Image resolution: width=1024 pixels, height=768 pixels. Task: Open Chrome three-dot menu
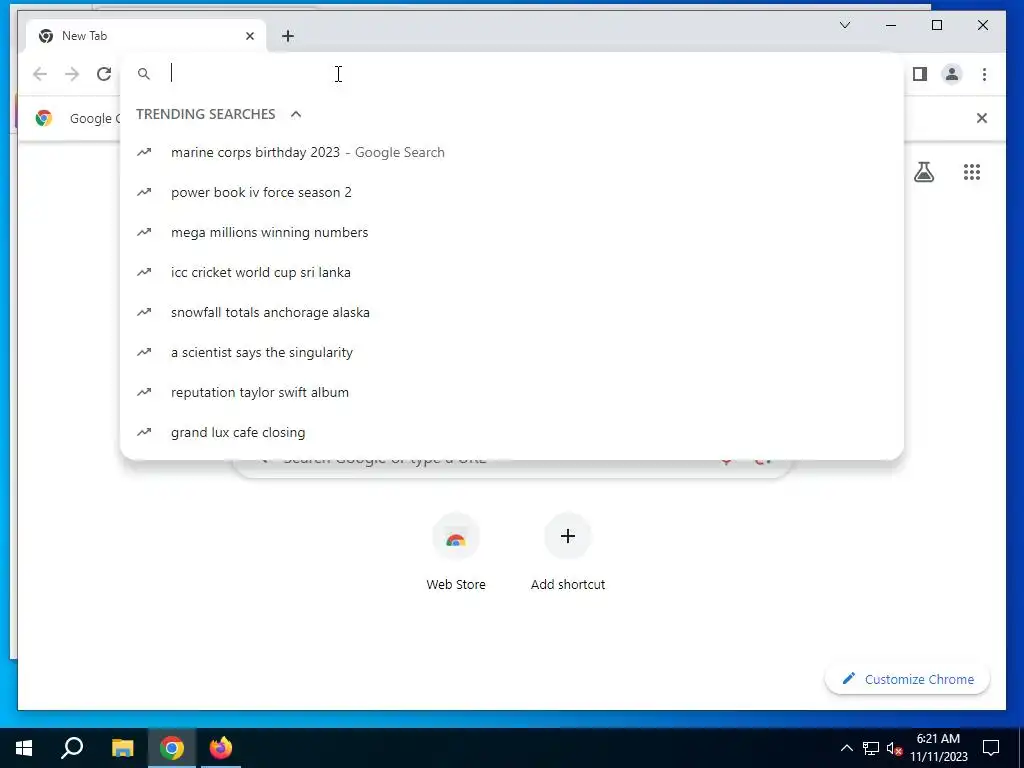pos(984,74)
